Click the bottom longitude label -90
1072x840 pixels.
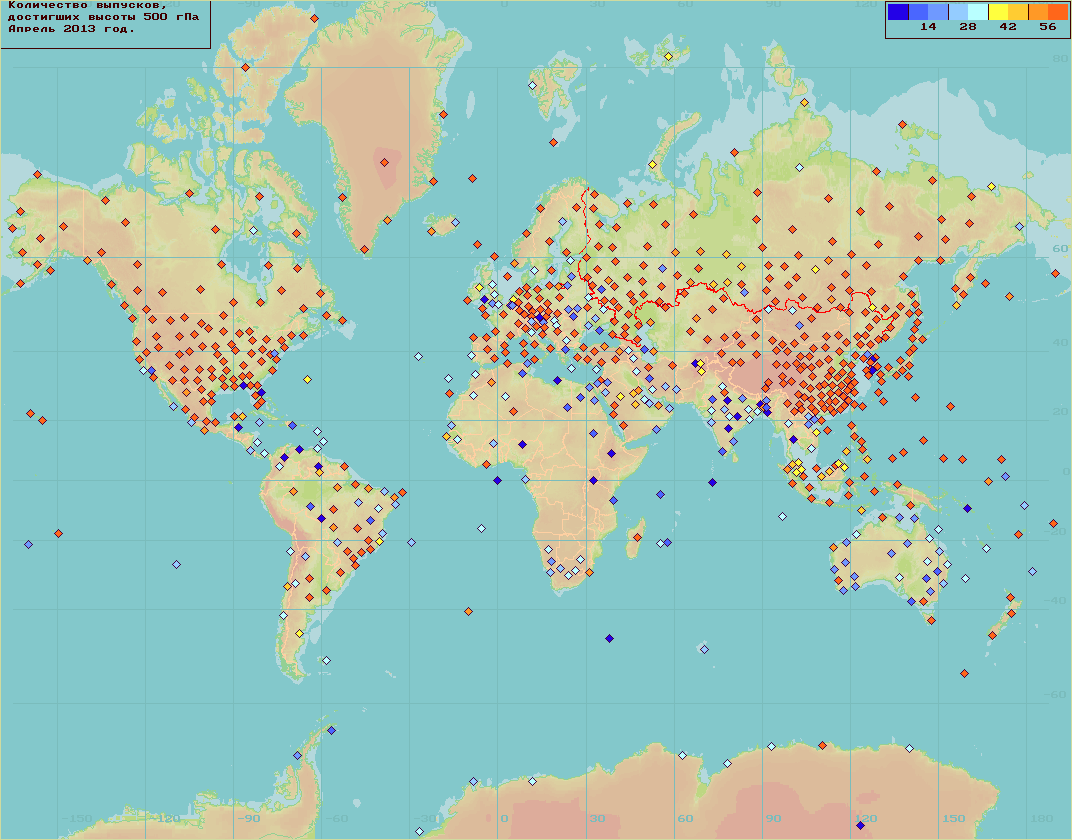tap(250, 819)
